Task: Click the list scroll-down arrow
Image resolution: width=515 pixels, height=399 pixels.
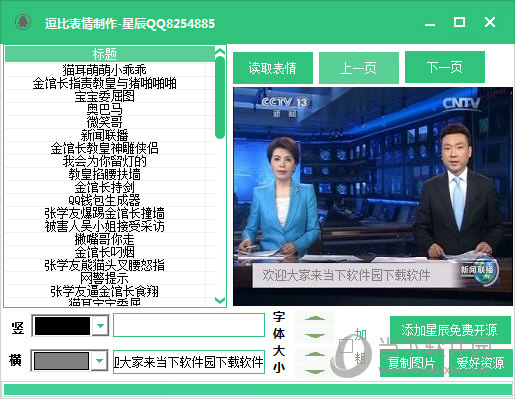Action: point(220,300)
